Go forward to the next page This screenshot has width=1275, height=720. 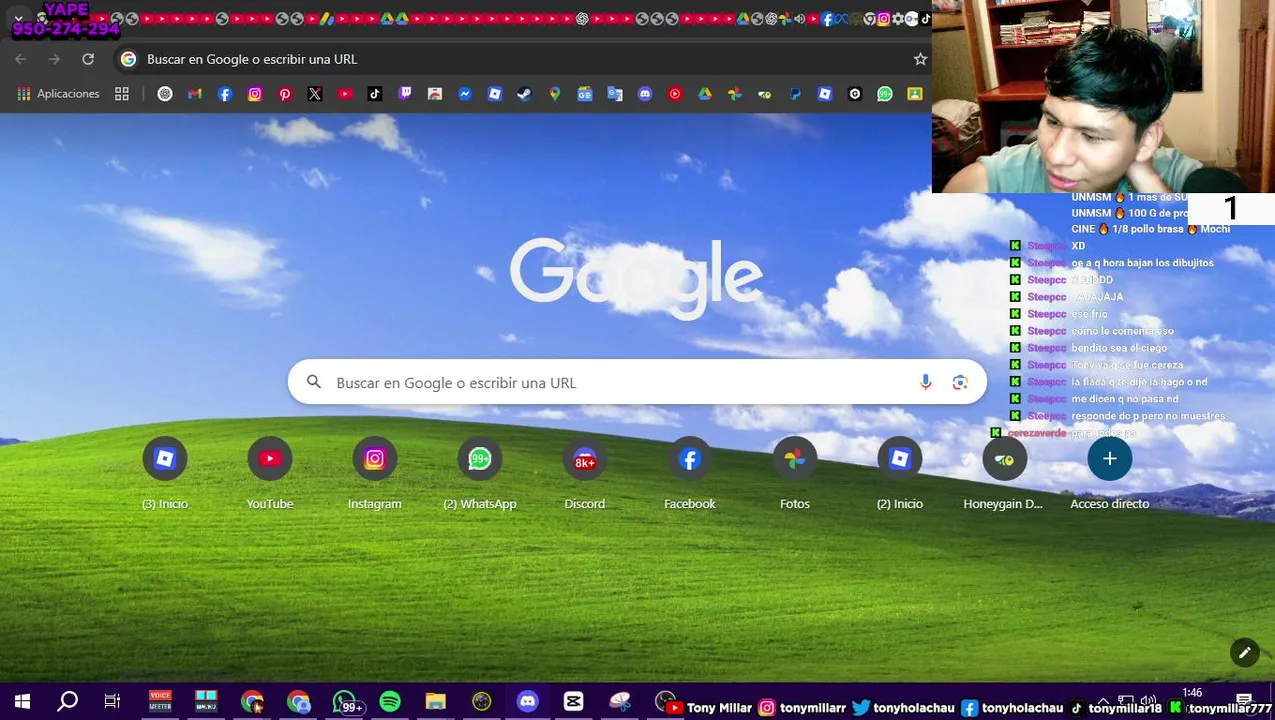(x=55, y=59)
